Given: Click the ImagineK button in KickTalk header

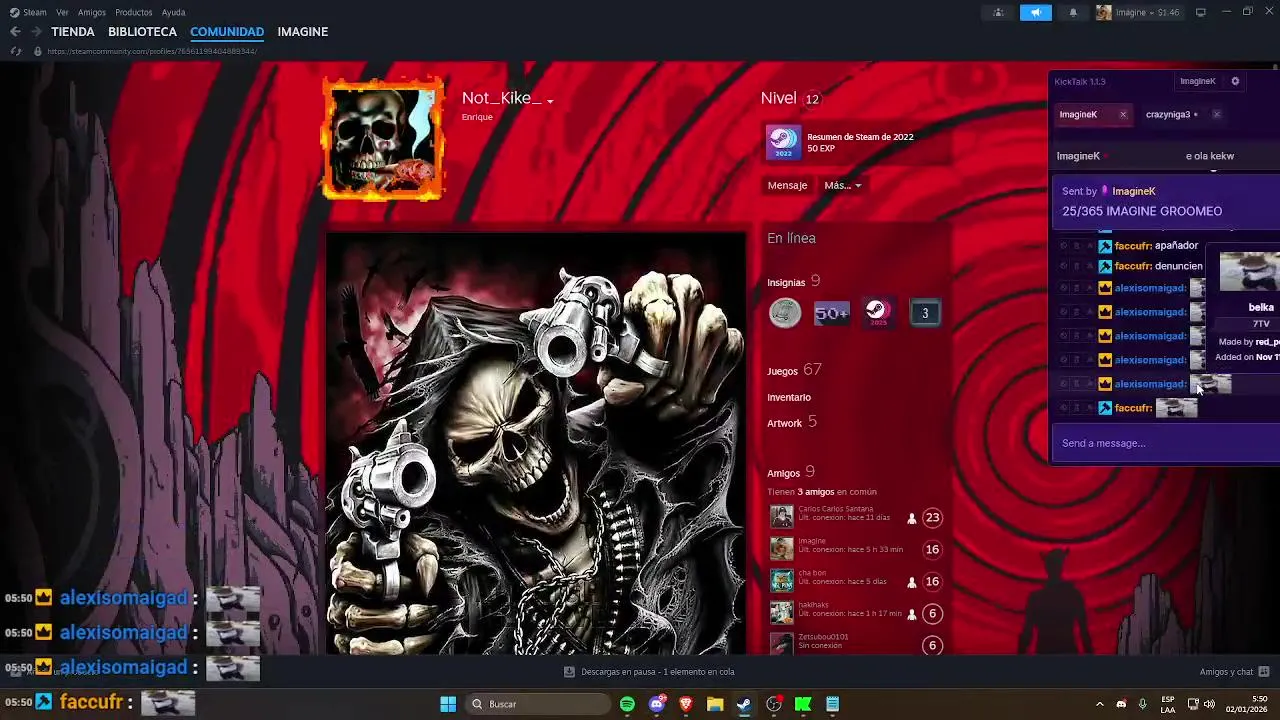Looking at the screenshot, I should tap(1198, 81).
